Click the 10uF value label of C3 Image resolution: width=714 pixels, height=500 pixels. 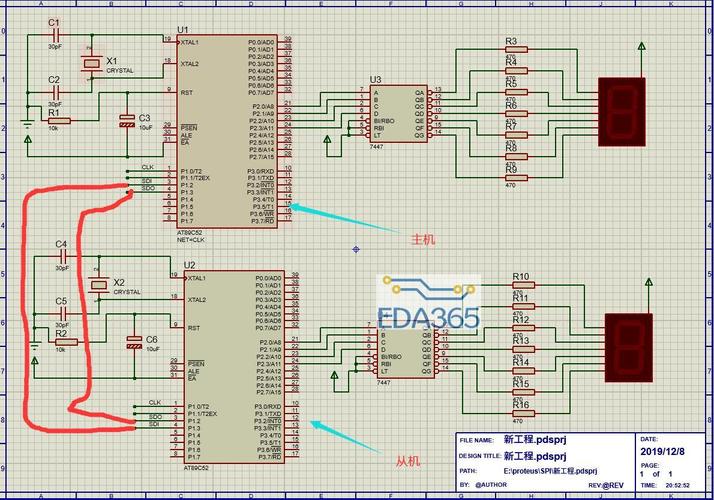[145, 128]
